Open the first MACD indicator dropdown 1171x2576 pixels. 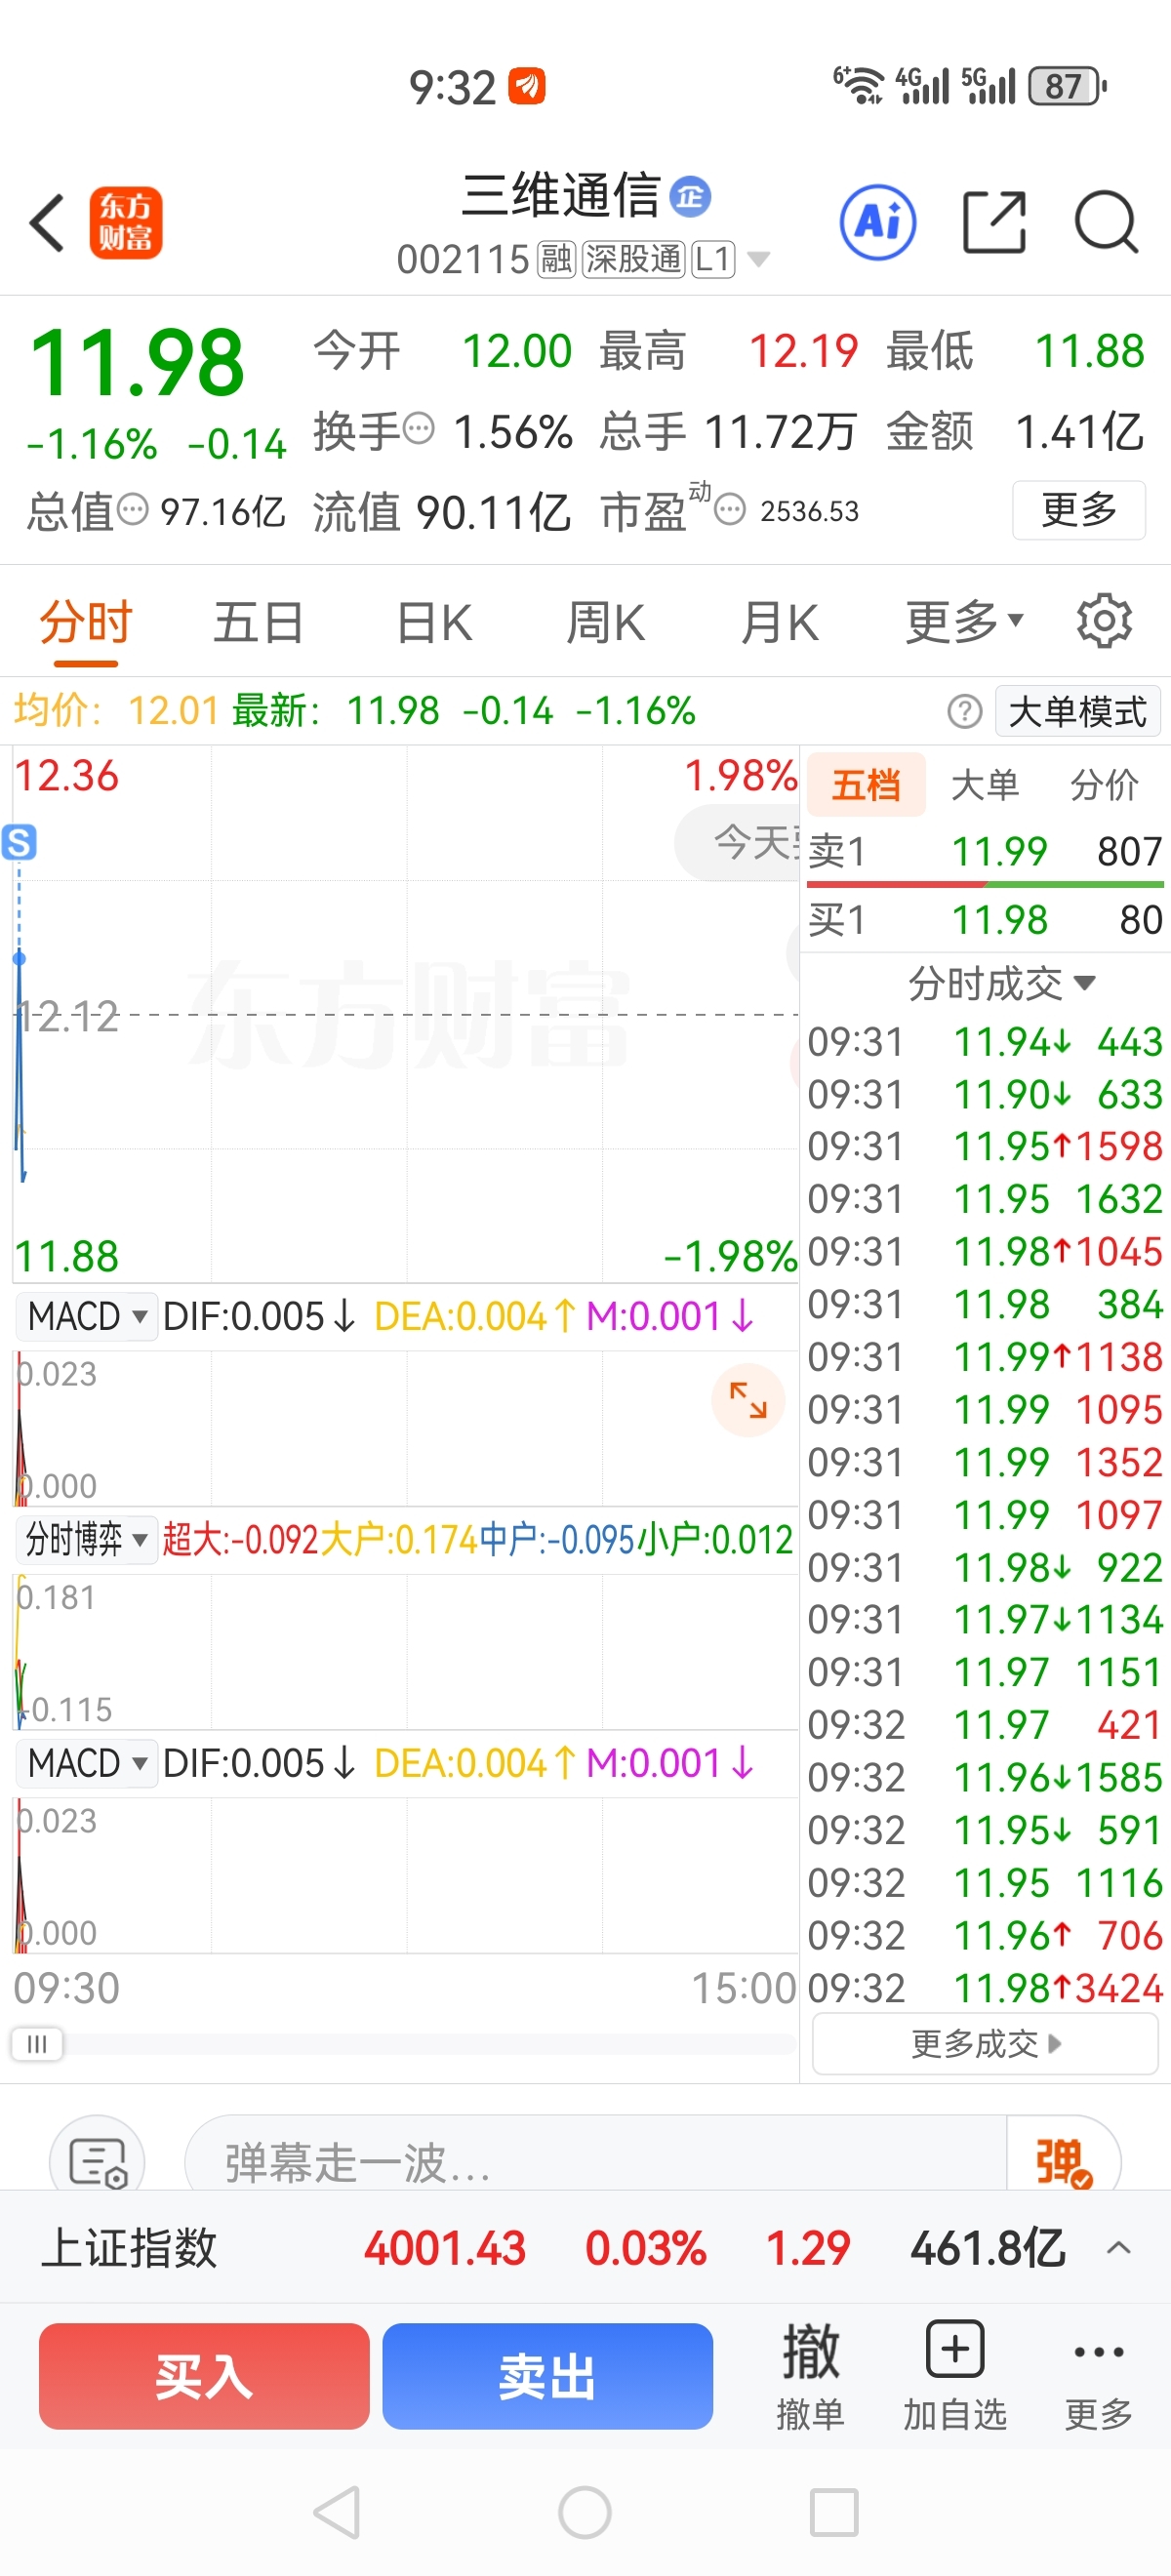[x=86, y=1316]
